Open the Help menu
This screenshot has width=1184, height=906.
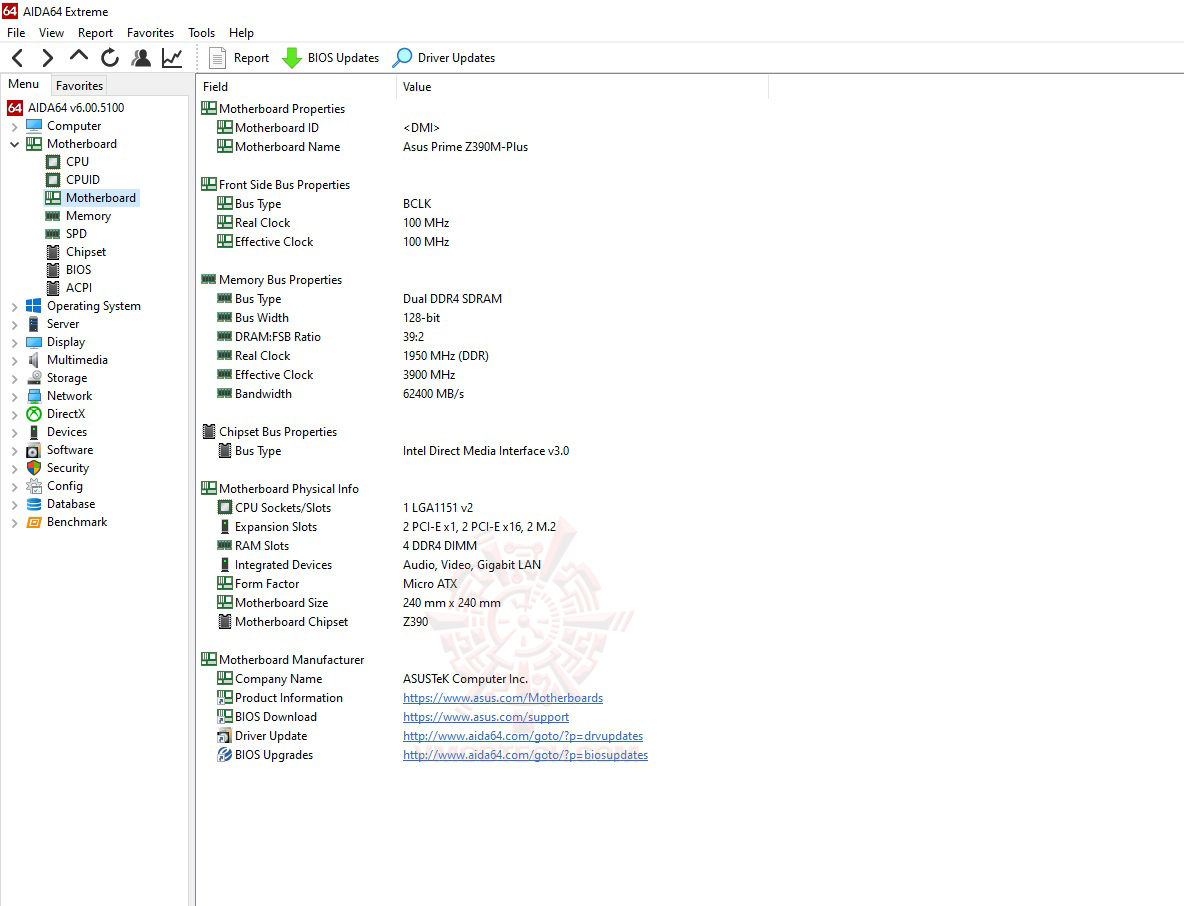242,32
